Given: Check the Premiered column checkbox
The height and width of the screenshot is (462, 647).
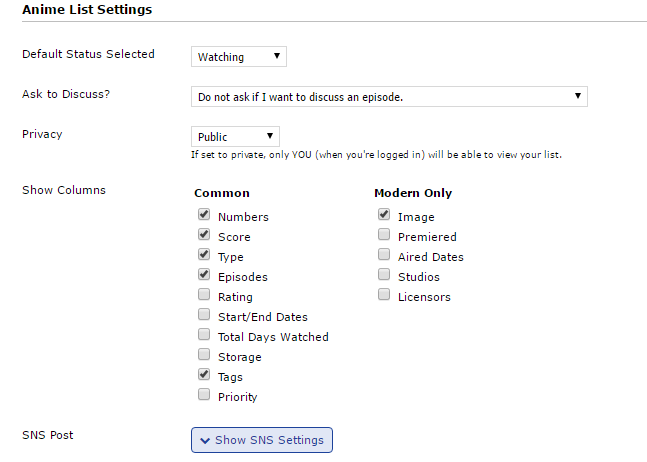Looking at the screenshot, I should (x=384, y=235).
